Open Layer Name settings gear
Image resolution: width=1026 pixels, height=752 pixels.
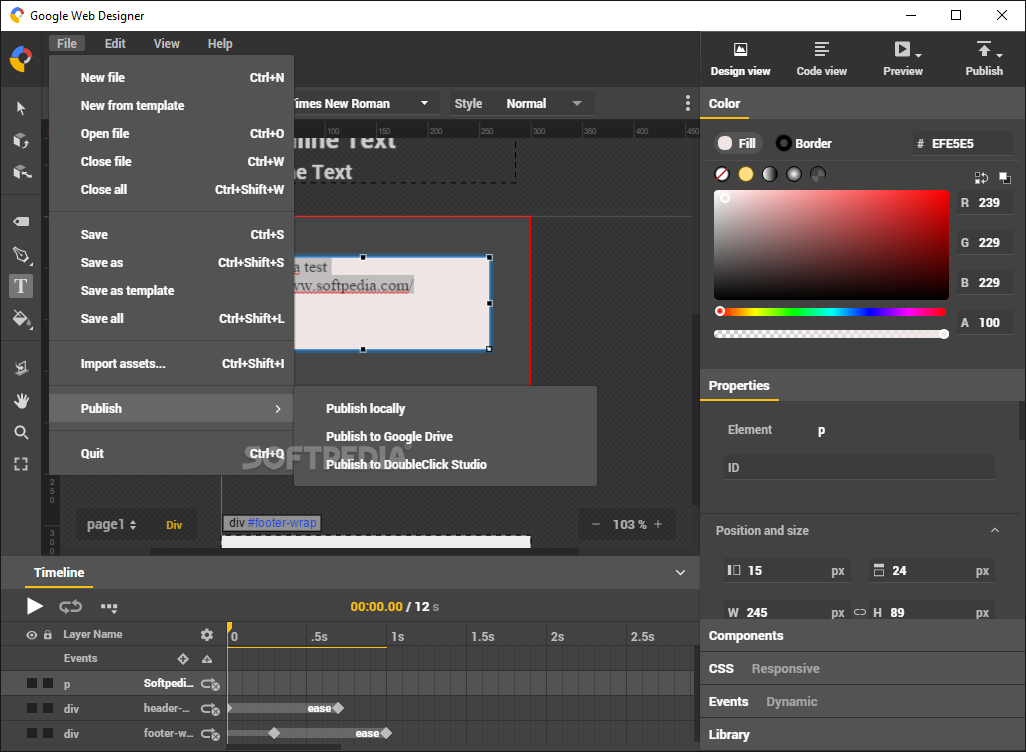tap(207, 634)
